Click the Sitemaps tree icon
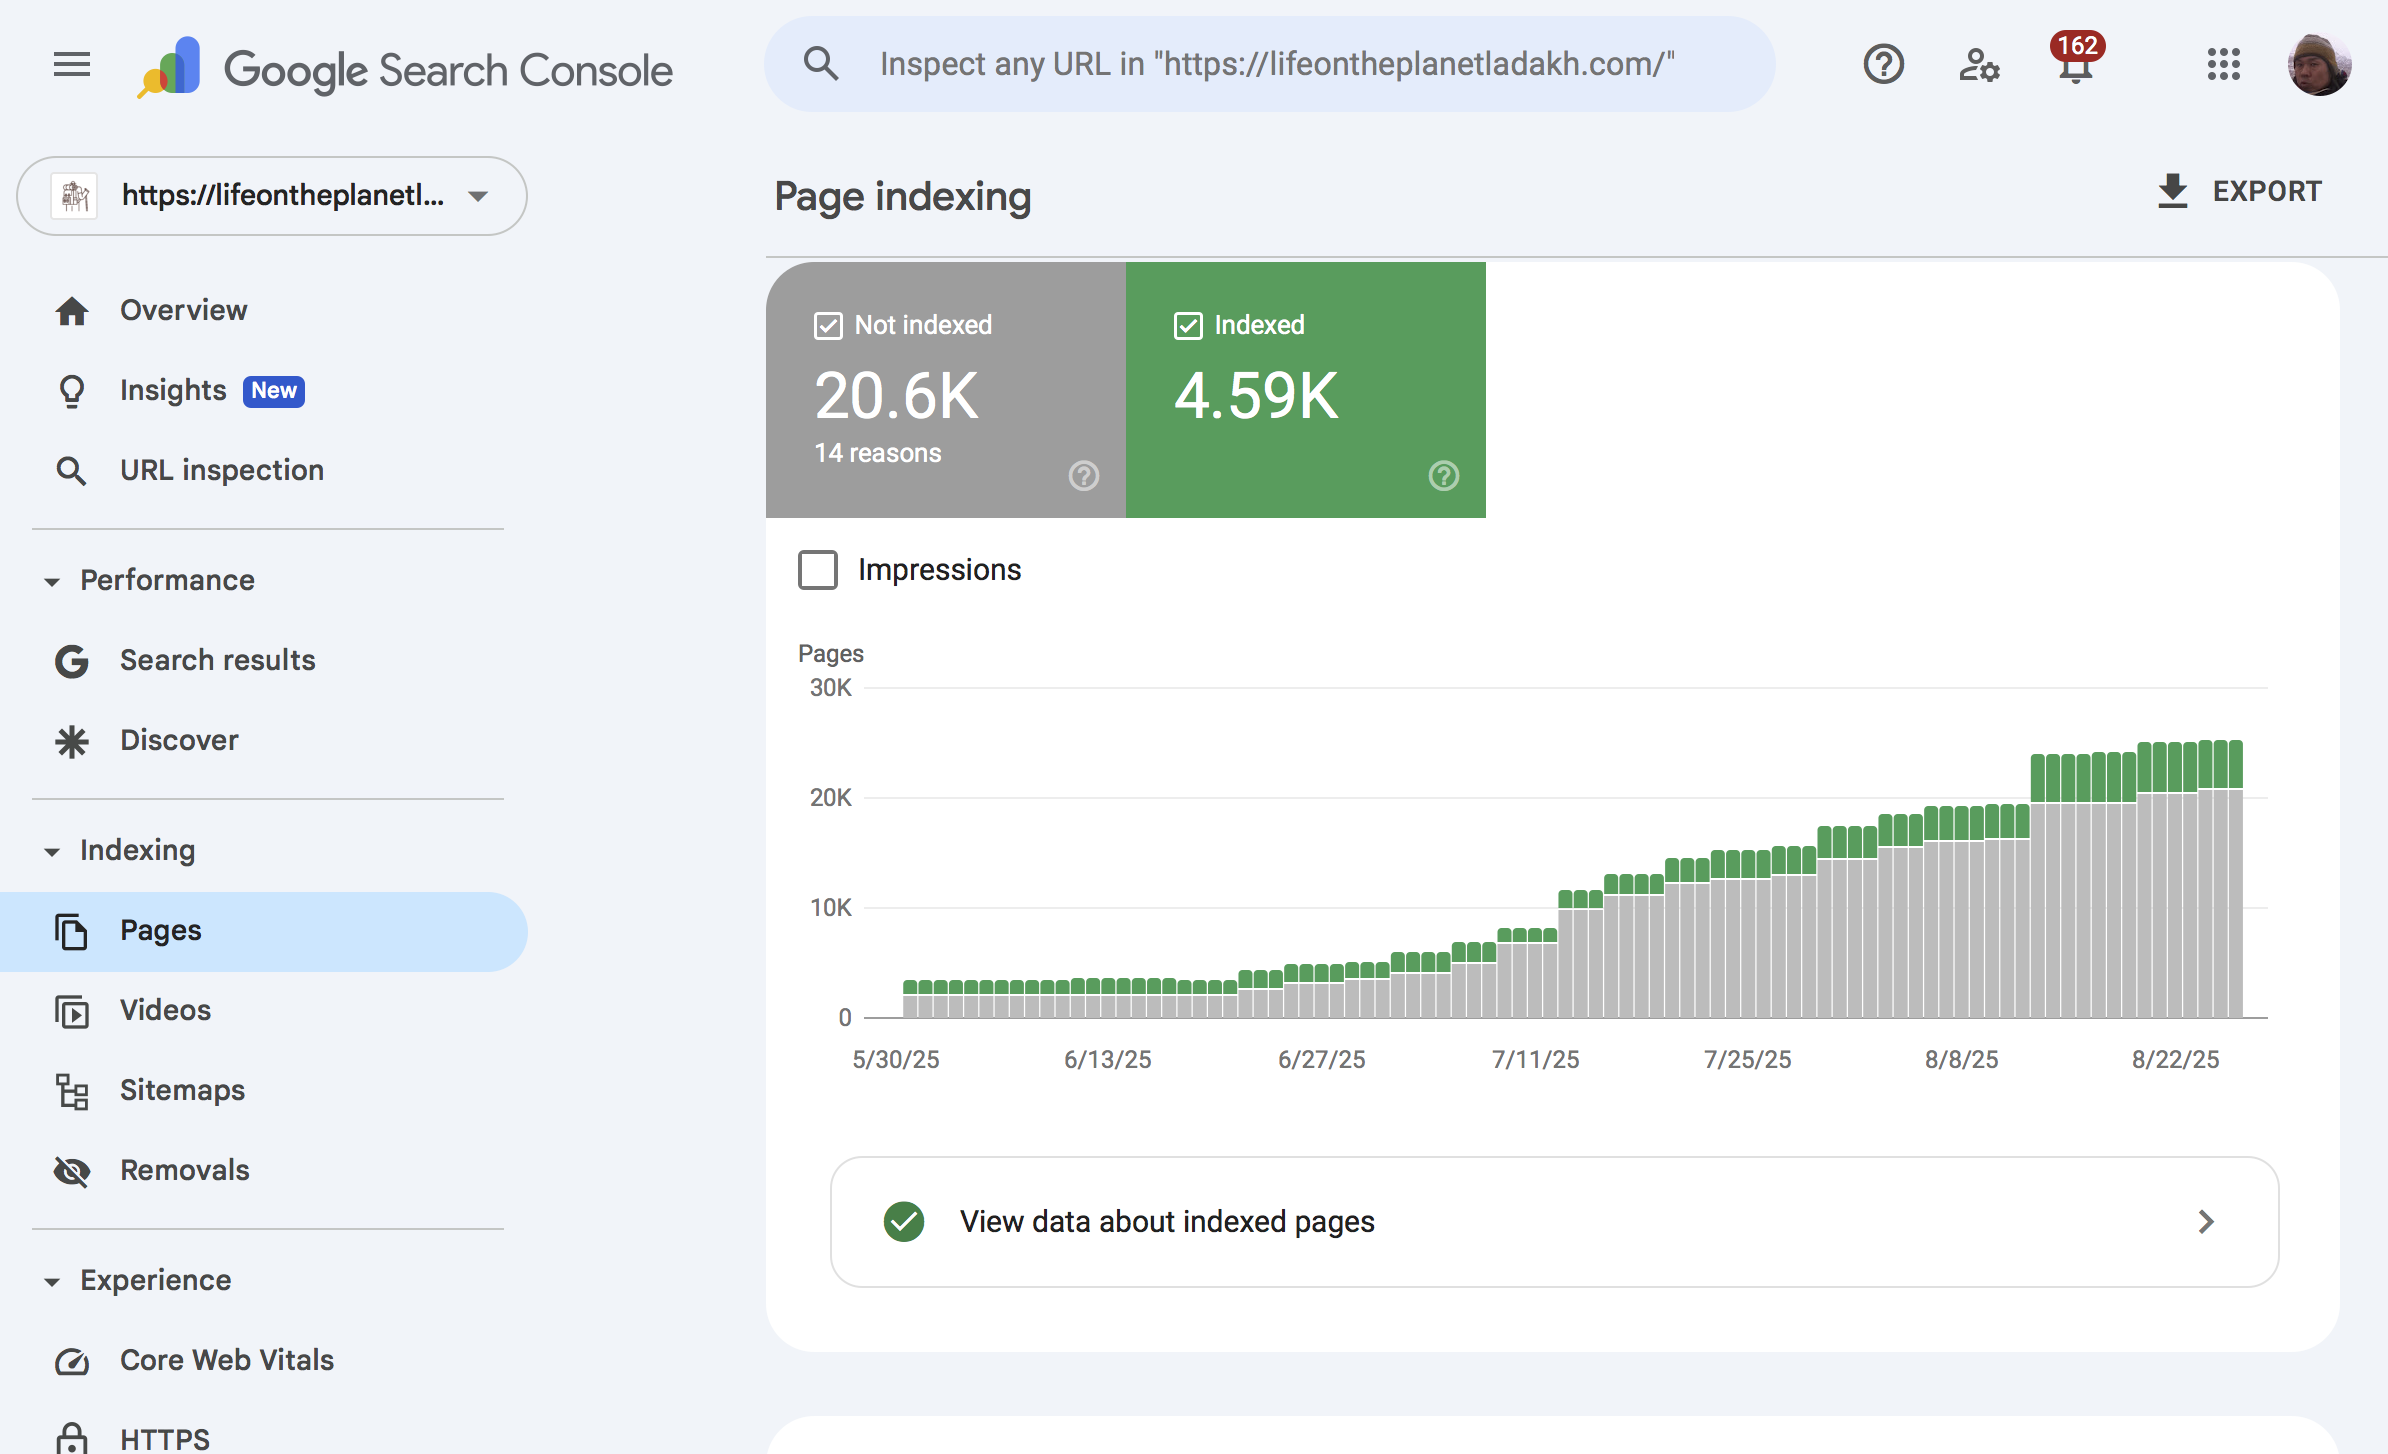 coord(72,1091)
